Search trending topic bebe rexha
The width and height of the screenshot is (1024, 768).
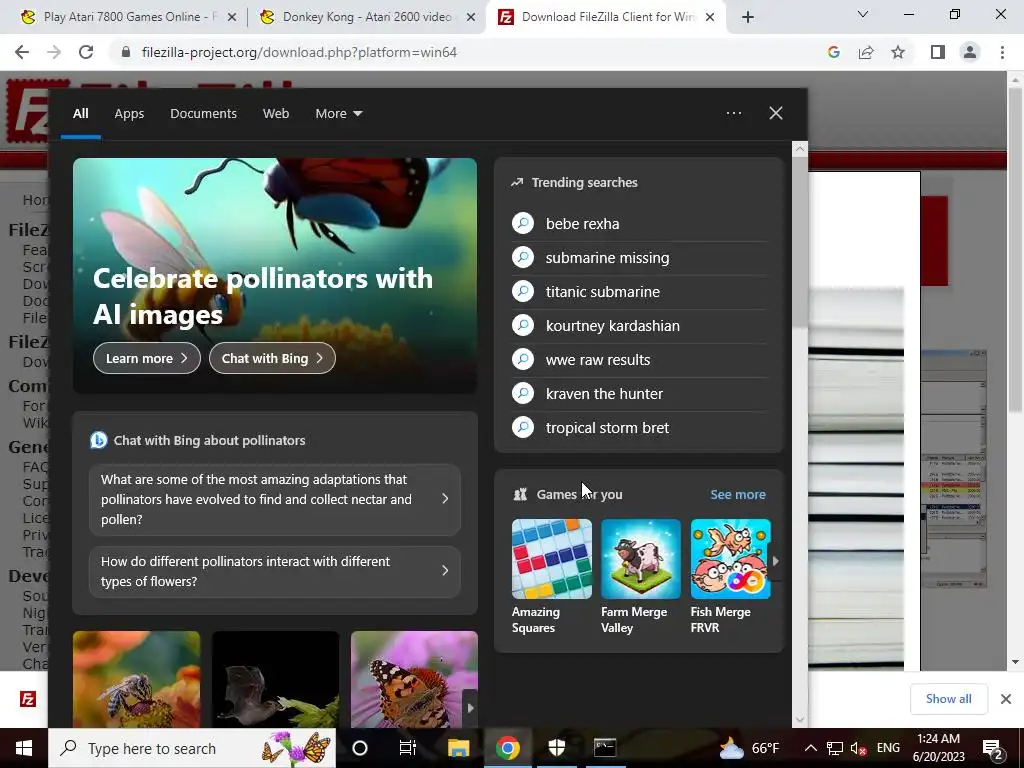(639, 223)
